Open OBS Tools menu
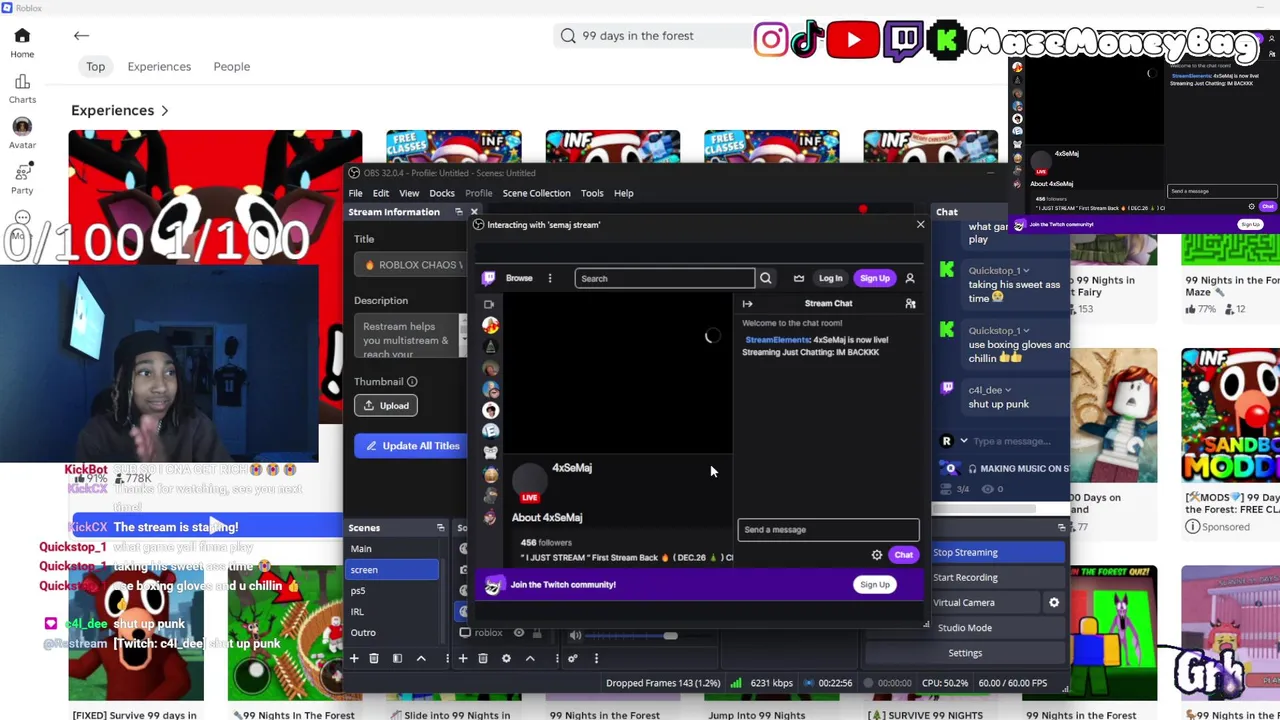 (592, 193)
